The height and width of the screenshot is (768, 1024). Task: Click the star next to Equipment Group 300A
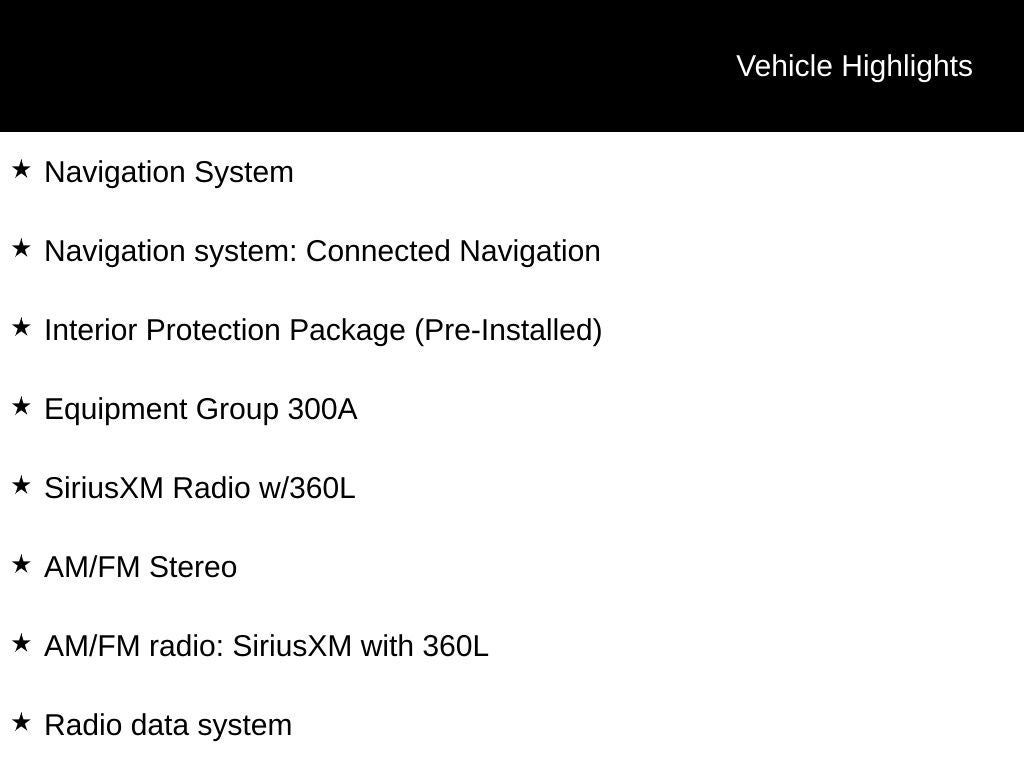[x=21, y=407]
